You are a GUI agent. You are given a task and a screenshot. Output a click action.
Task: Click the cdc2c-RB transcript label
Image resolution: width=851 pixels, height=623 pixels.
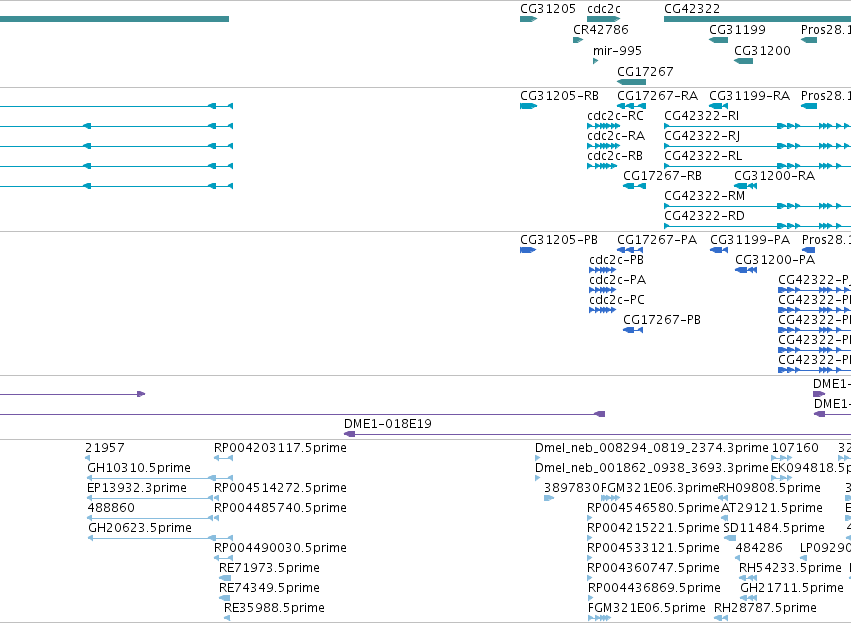point(615,156)
